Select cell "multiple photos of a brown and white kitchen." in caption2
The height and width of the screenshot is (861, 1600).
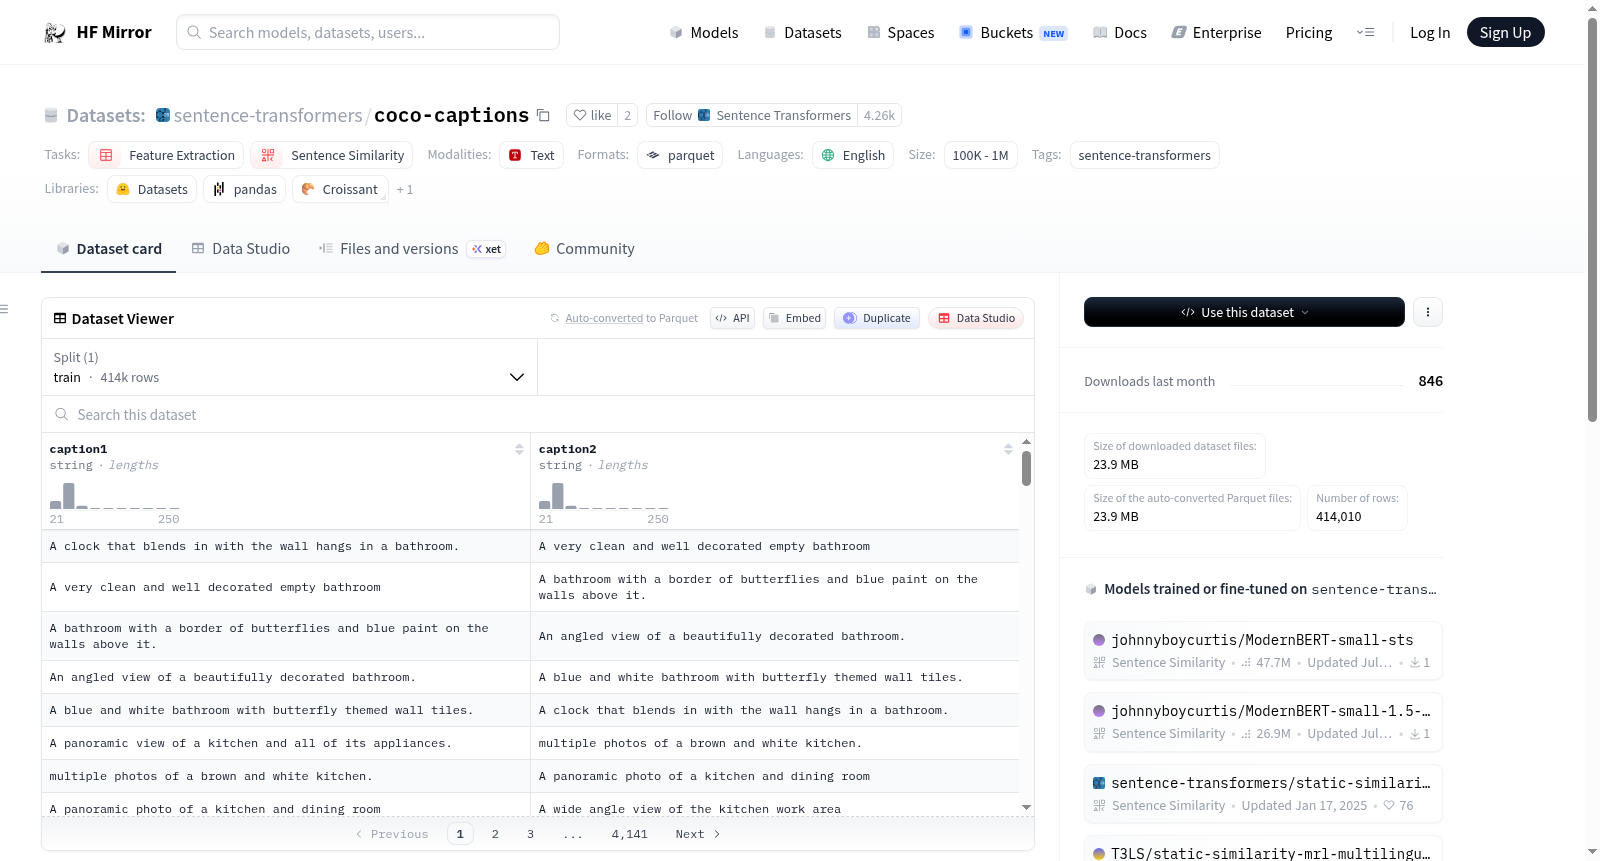[x=774, y=743]
